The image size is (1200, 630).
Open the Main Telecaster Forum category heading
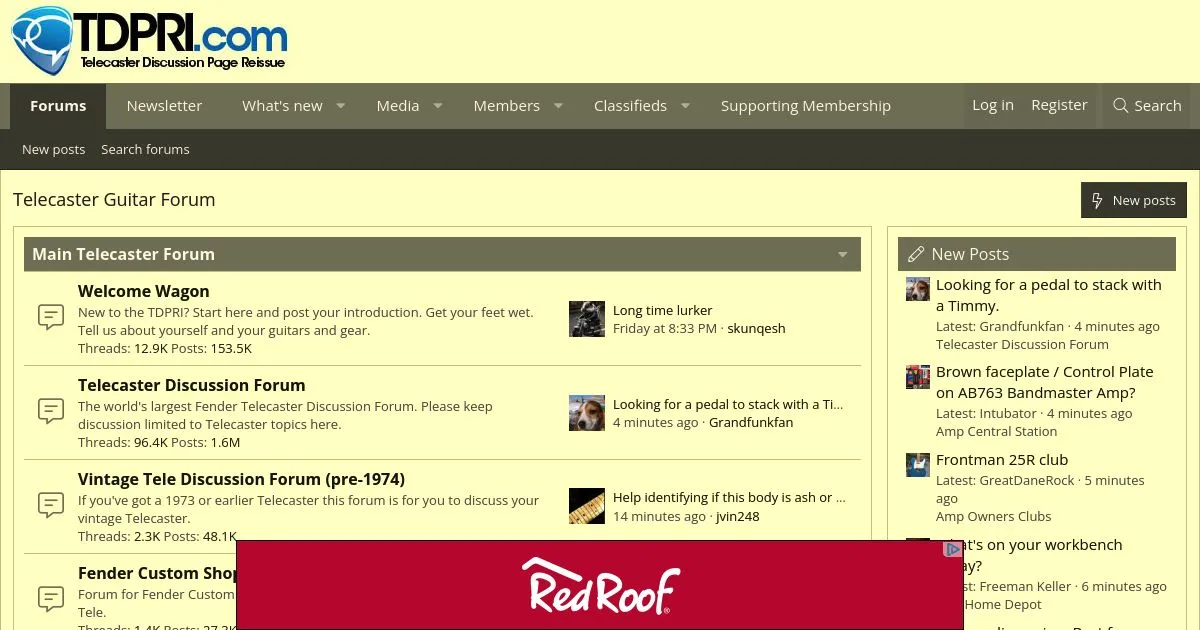tap(123, 254)
